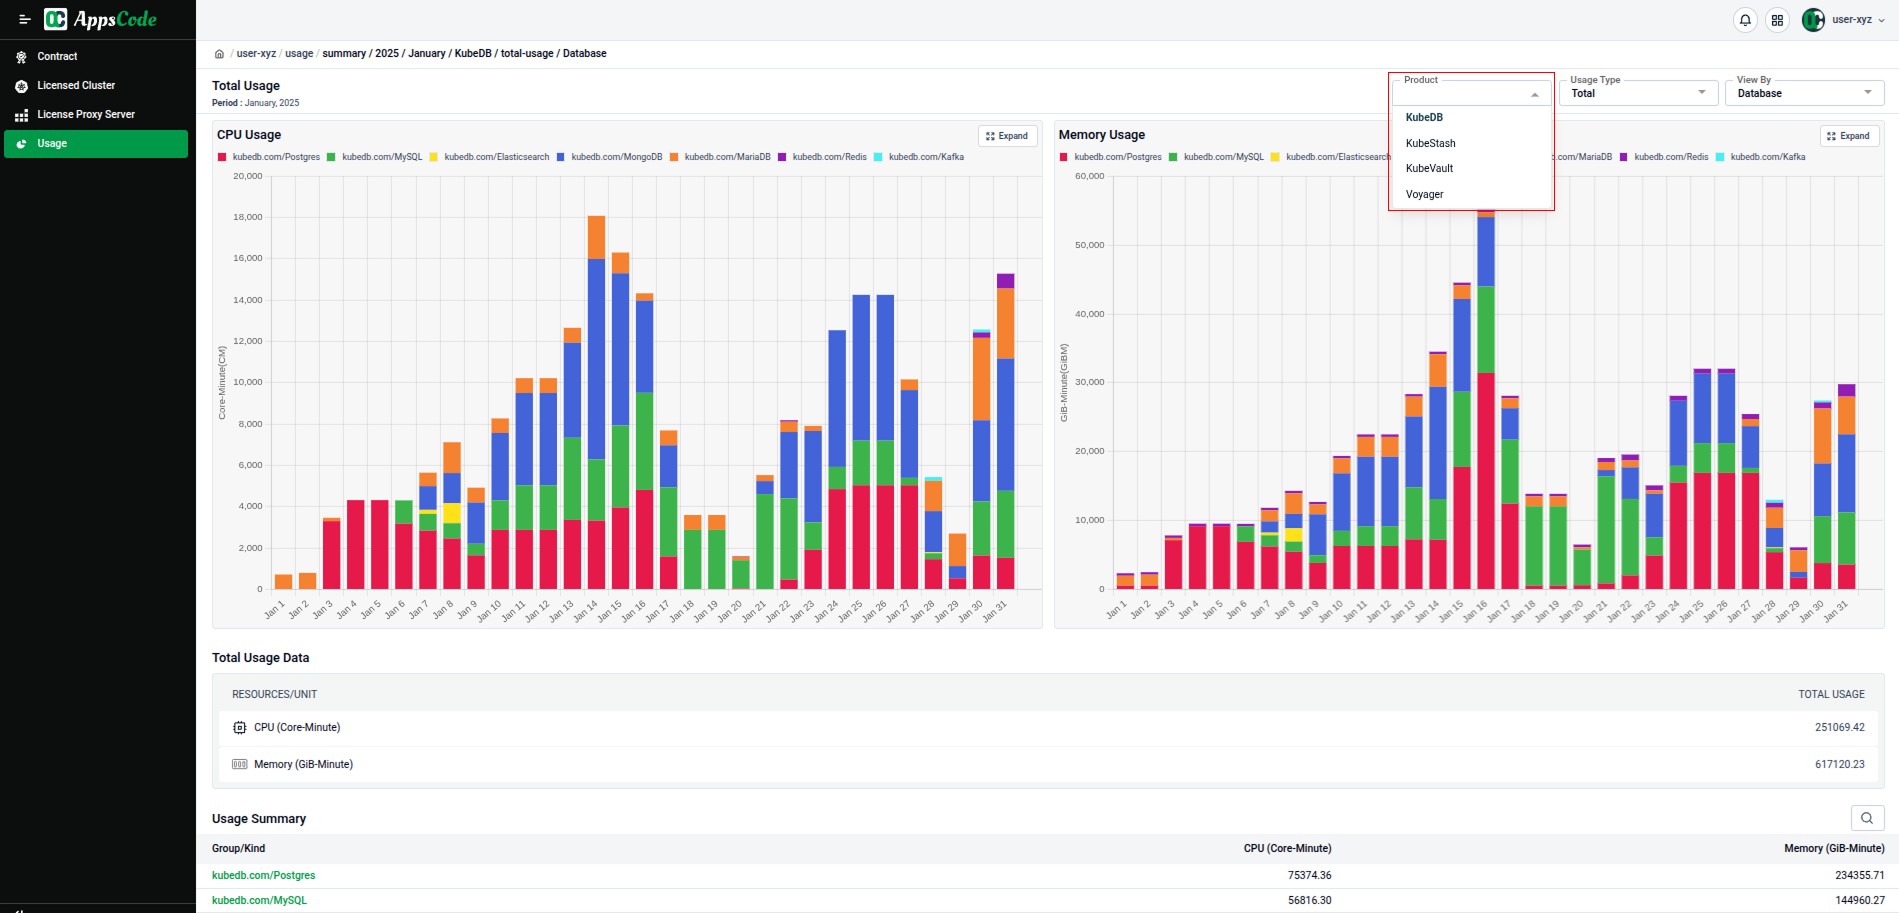Open the search icon in Usage Summary
The height and width of the screenshot is (913, 1899).
click(1866, 818)
